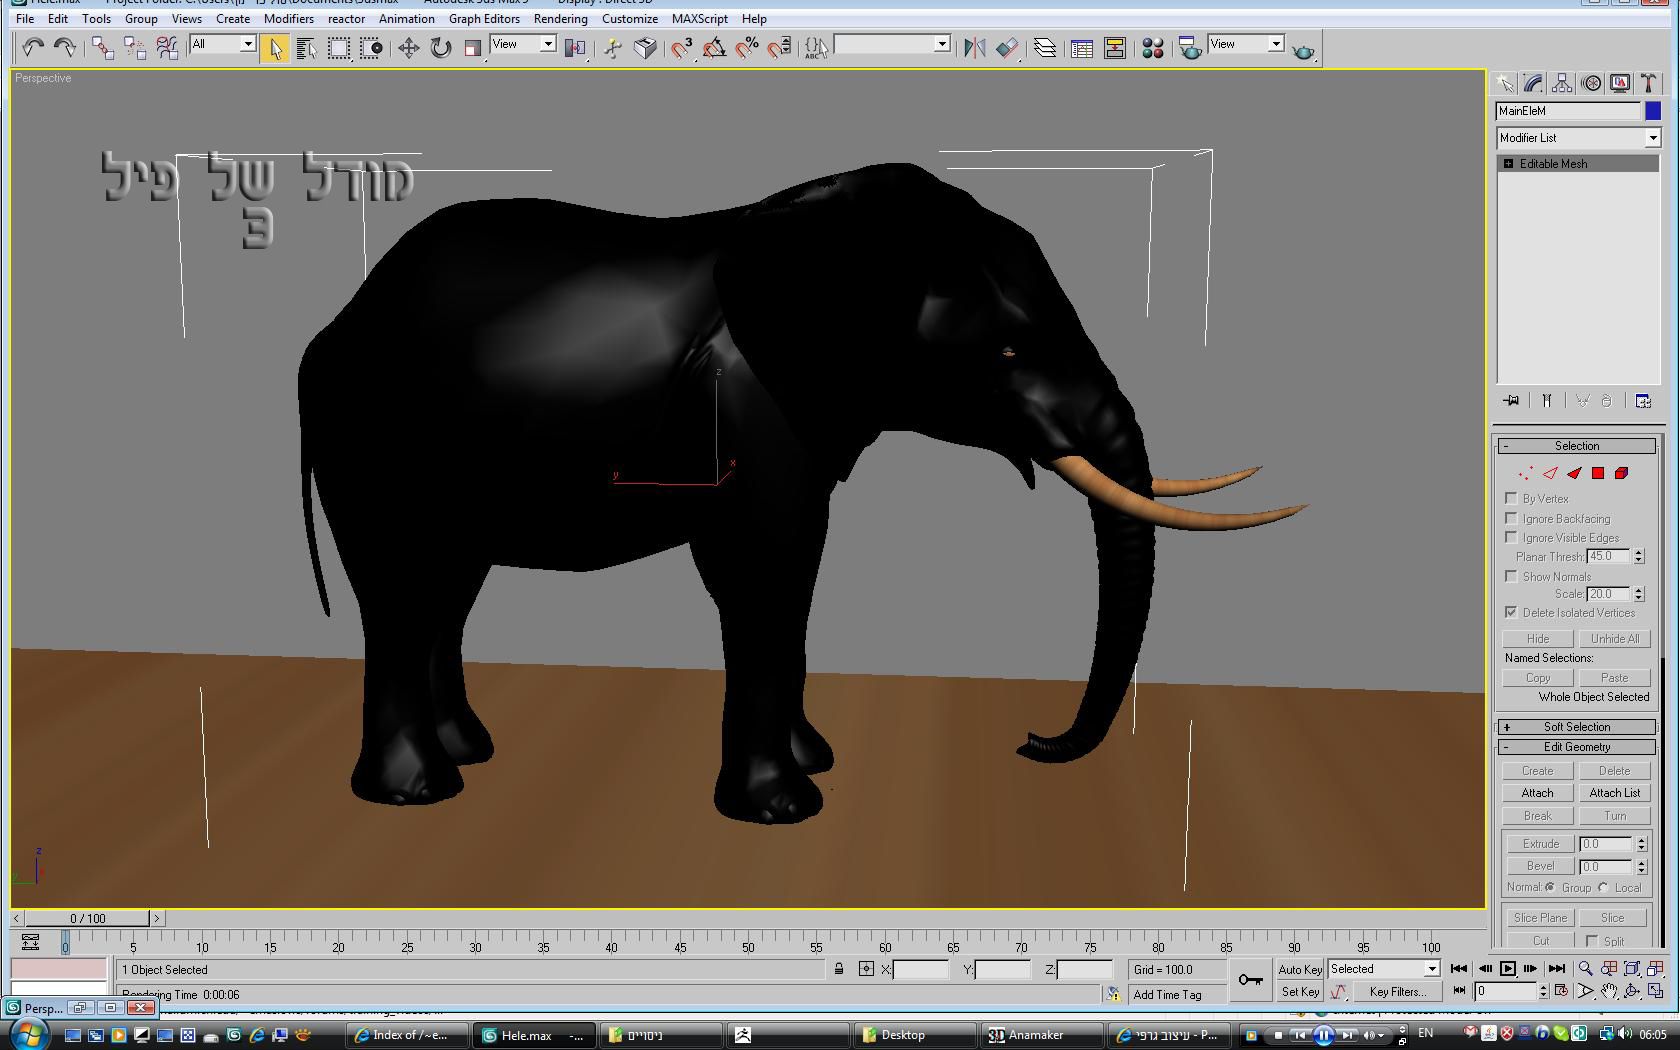Screen dimensions: 1680x1050
Task: Switch to the Display command panel tab
Action: click(1620, 83)
